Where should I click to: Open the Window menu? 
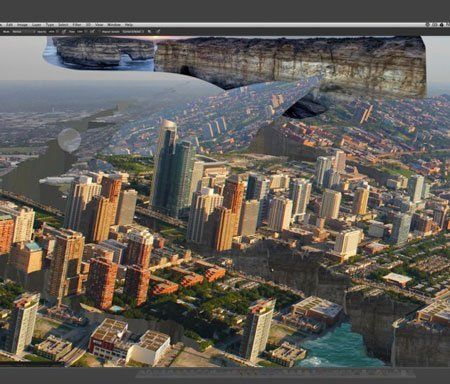114,25
